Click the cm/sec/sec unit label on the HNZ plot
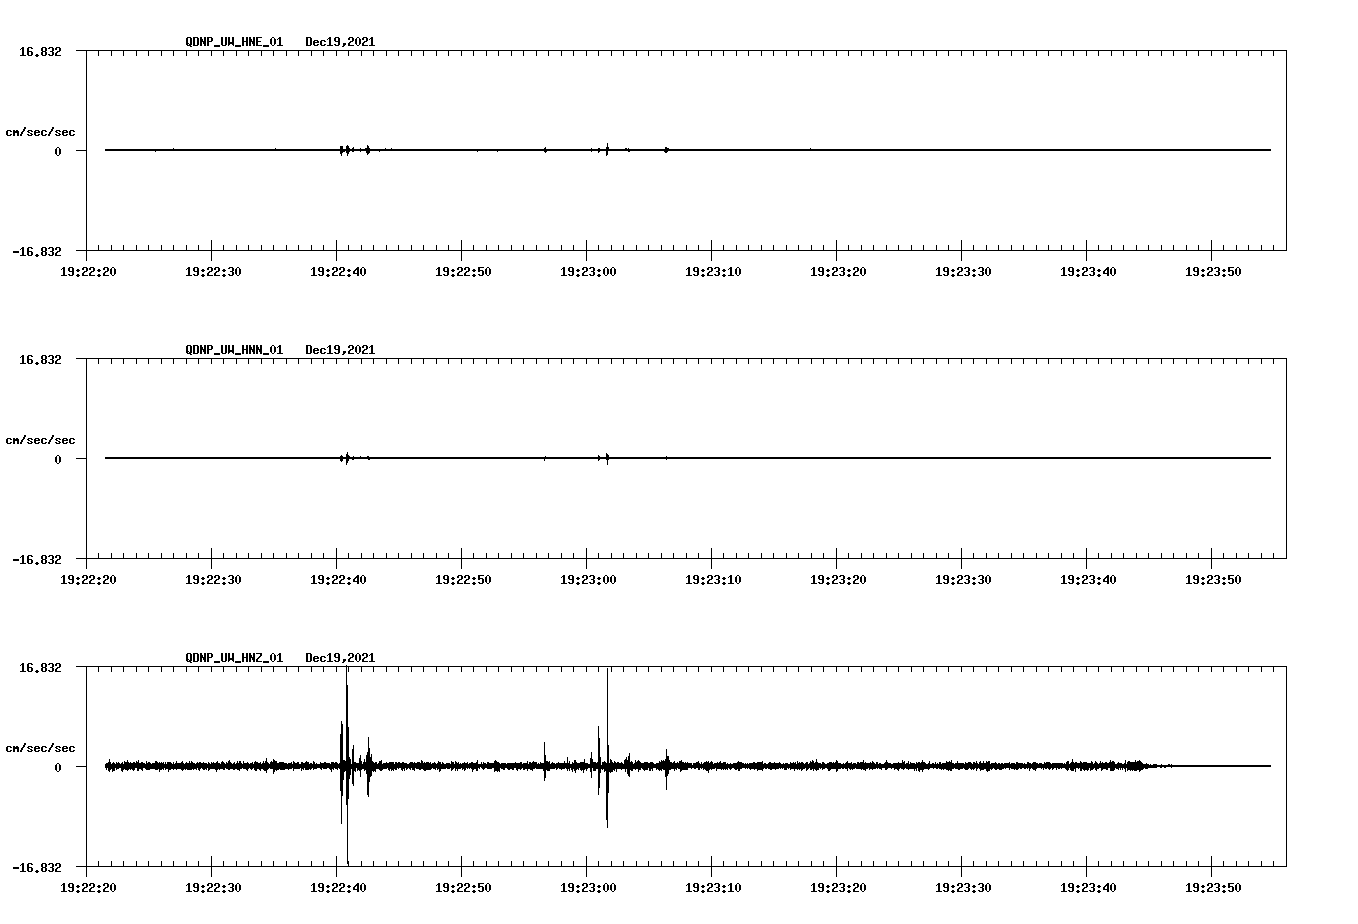The height and width of the screenshot is (924, 1358). (x=40, y=749)
